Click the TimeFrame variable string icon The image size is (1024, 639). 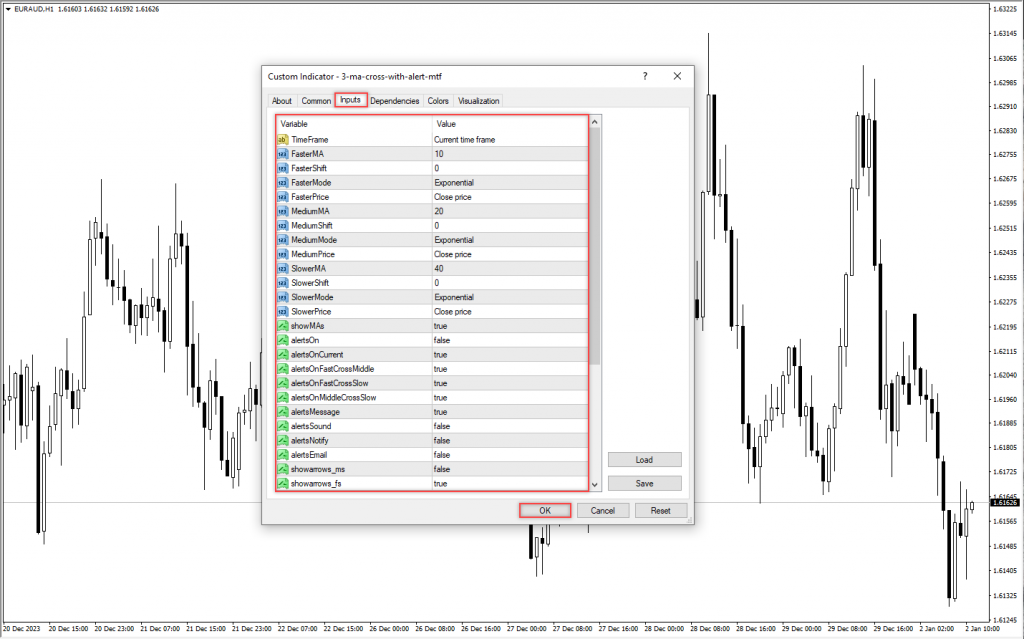click(282, 140)
